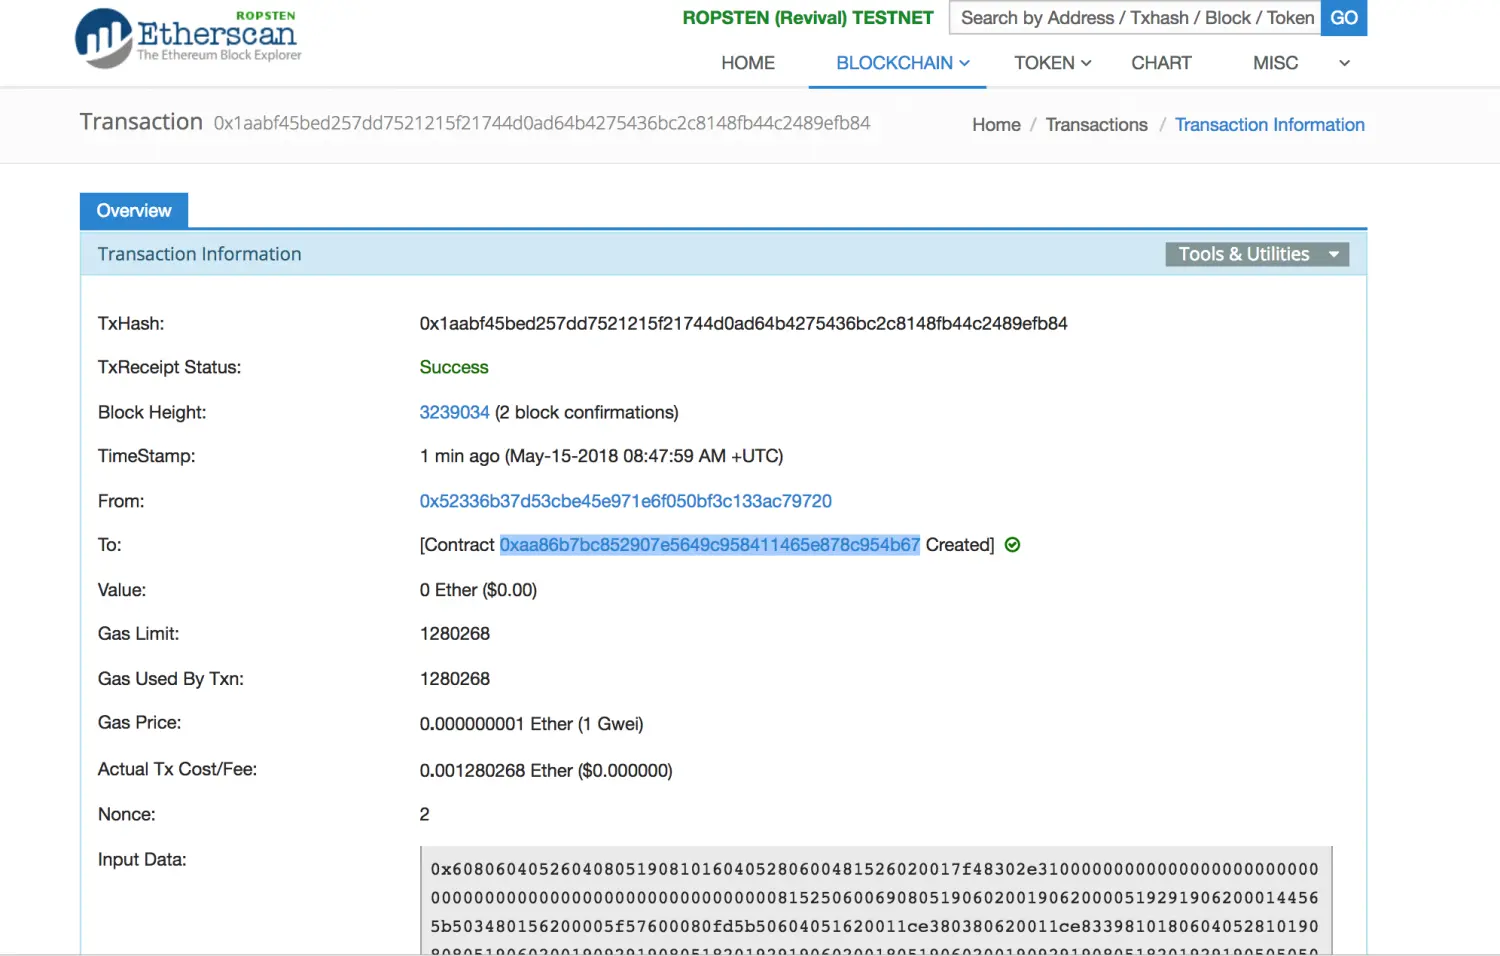Click inside the Input Data text box
This screenshot has width=1500, height=956.
pyautogui.click(x=876, y=901)
